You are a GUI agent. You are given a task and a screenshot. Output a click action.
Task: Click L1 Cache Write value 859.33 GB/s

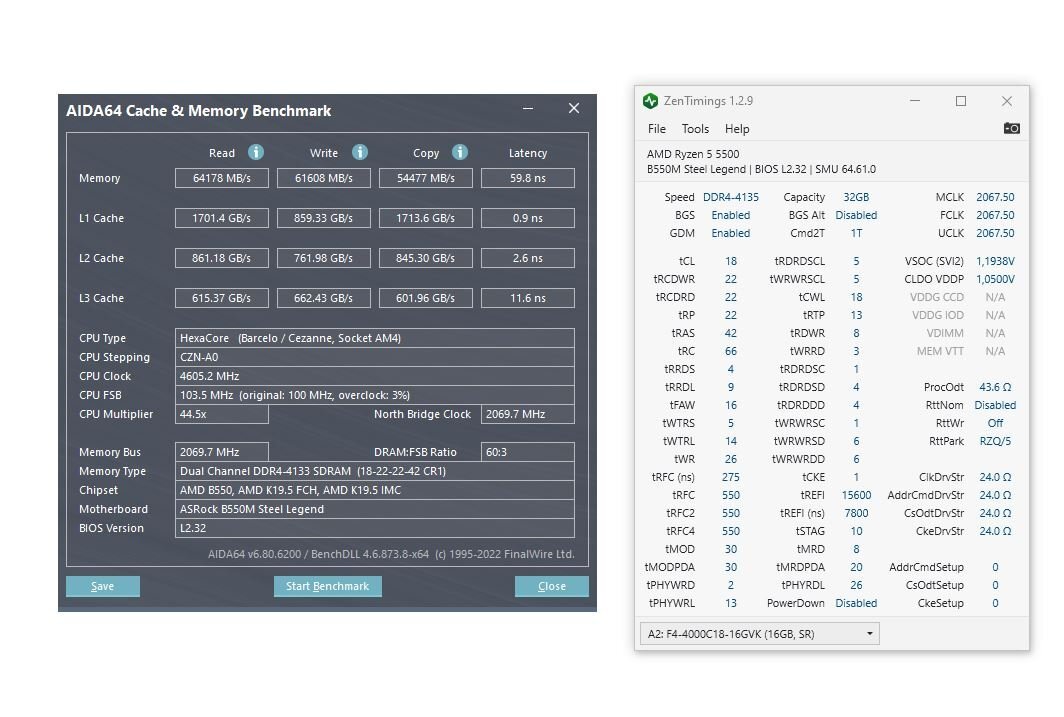pos(324,218)
